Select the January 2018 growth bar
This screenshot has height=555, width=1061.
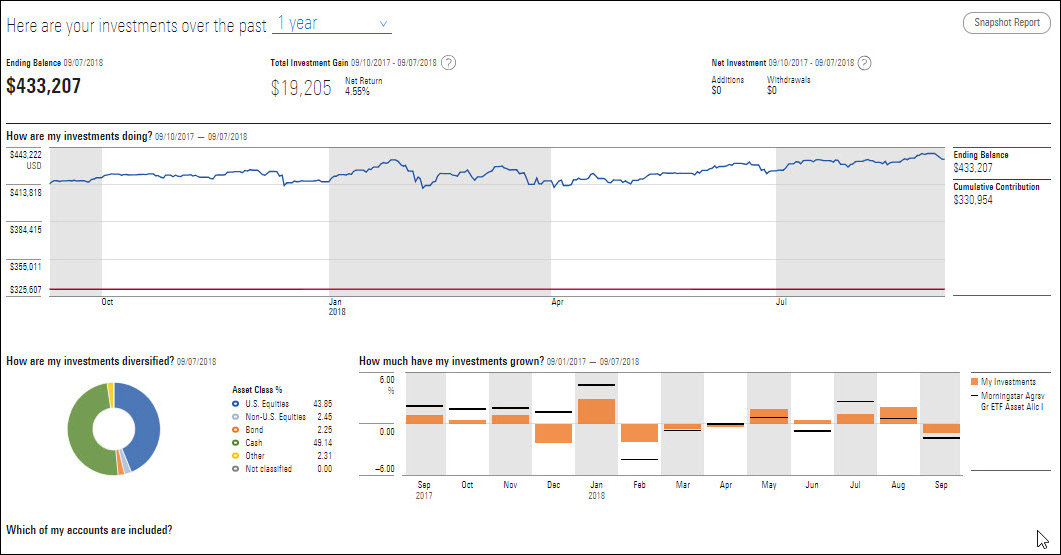(x=596, y=411)
